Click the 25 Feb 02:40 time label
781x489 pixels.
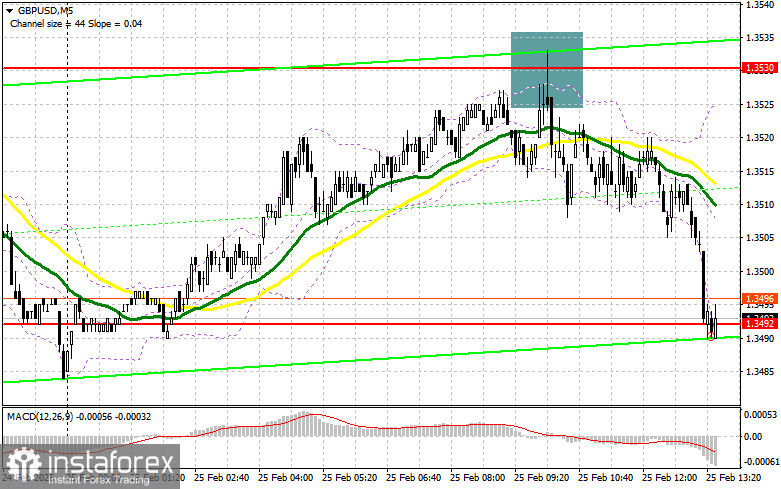tap(222, 478)
